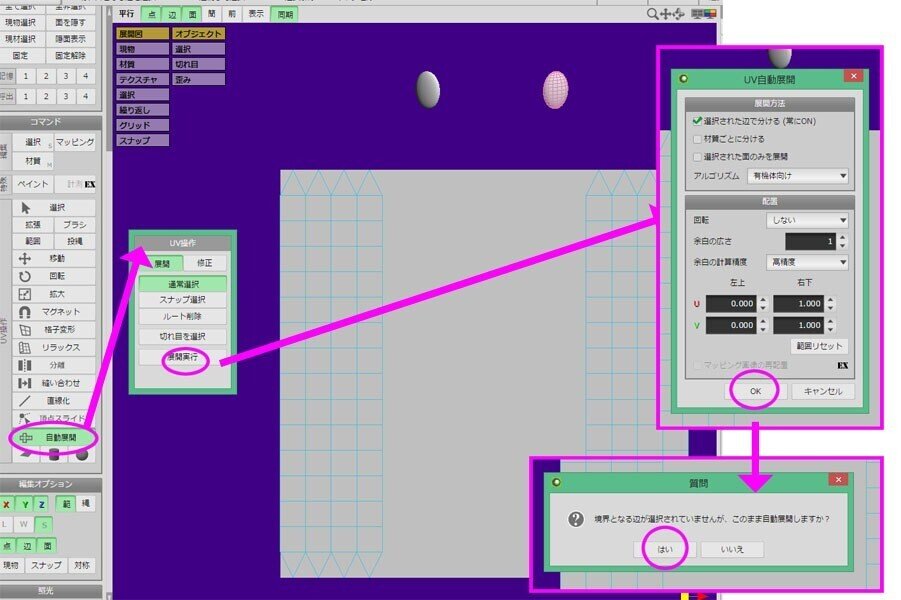
Task: Activate the 格子変形 lattice deform tool
Action: point(53,330)
